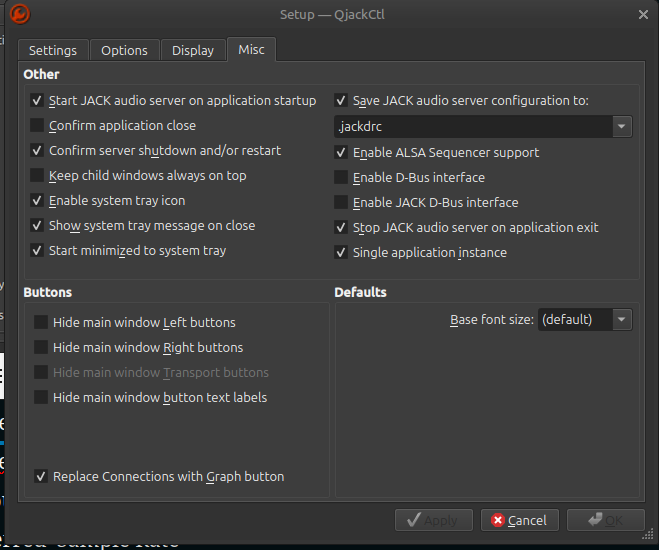Screen dimensions: 659x550
Task: Click the red X icon on Cancel button
Action: coord(498,520)
